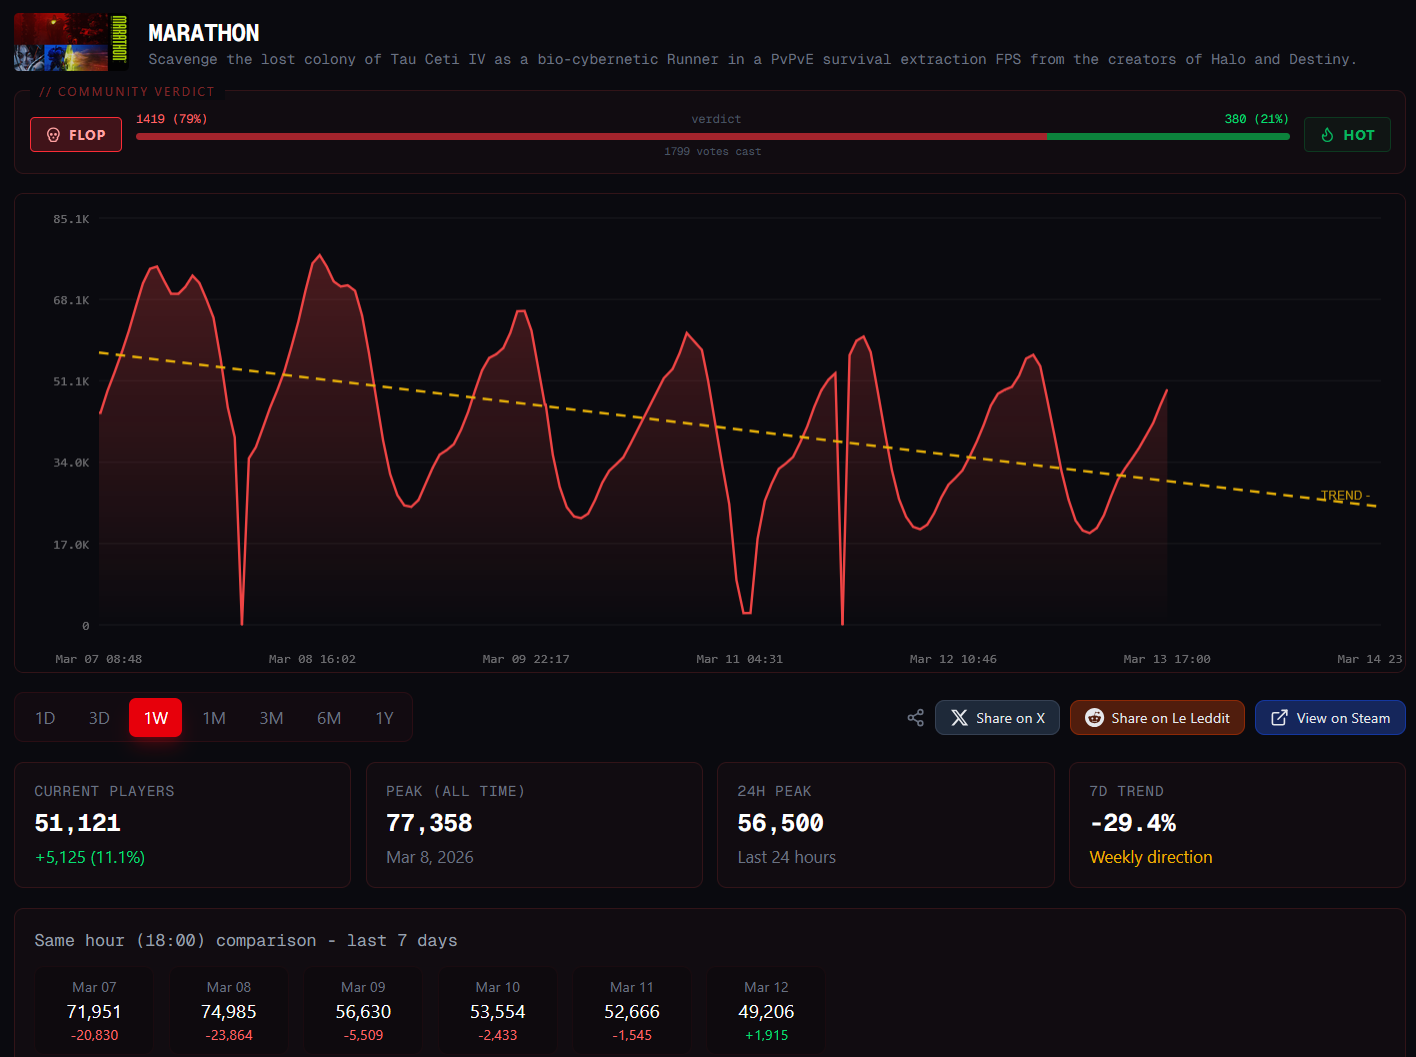Click the '1799 votes cast' text

pyautogui.click(x=713, y=152)
